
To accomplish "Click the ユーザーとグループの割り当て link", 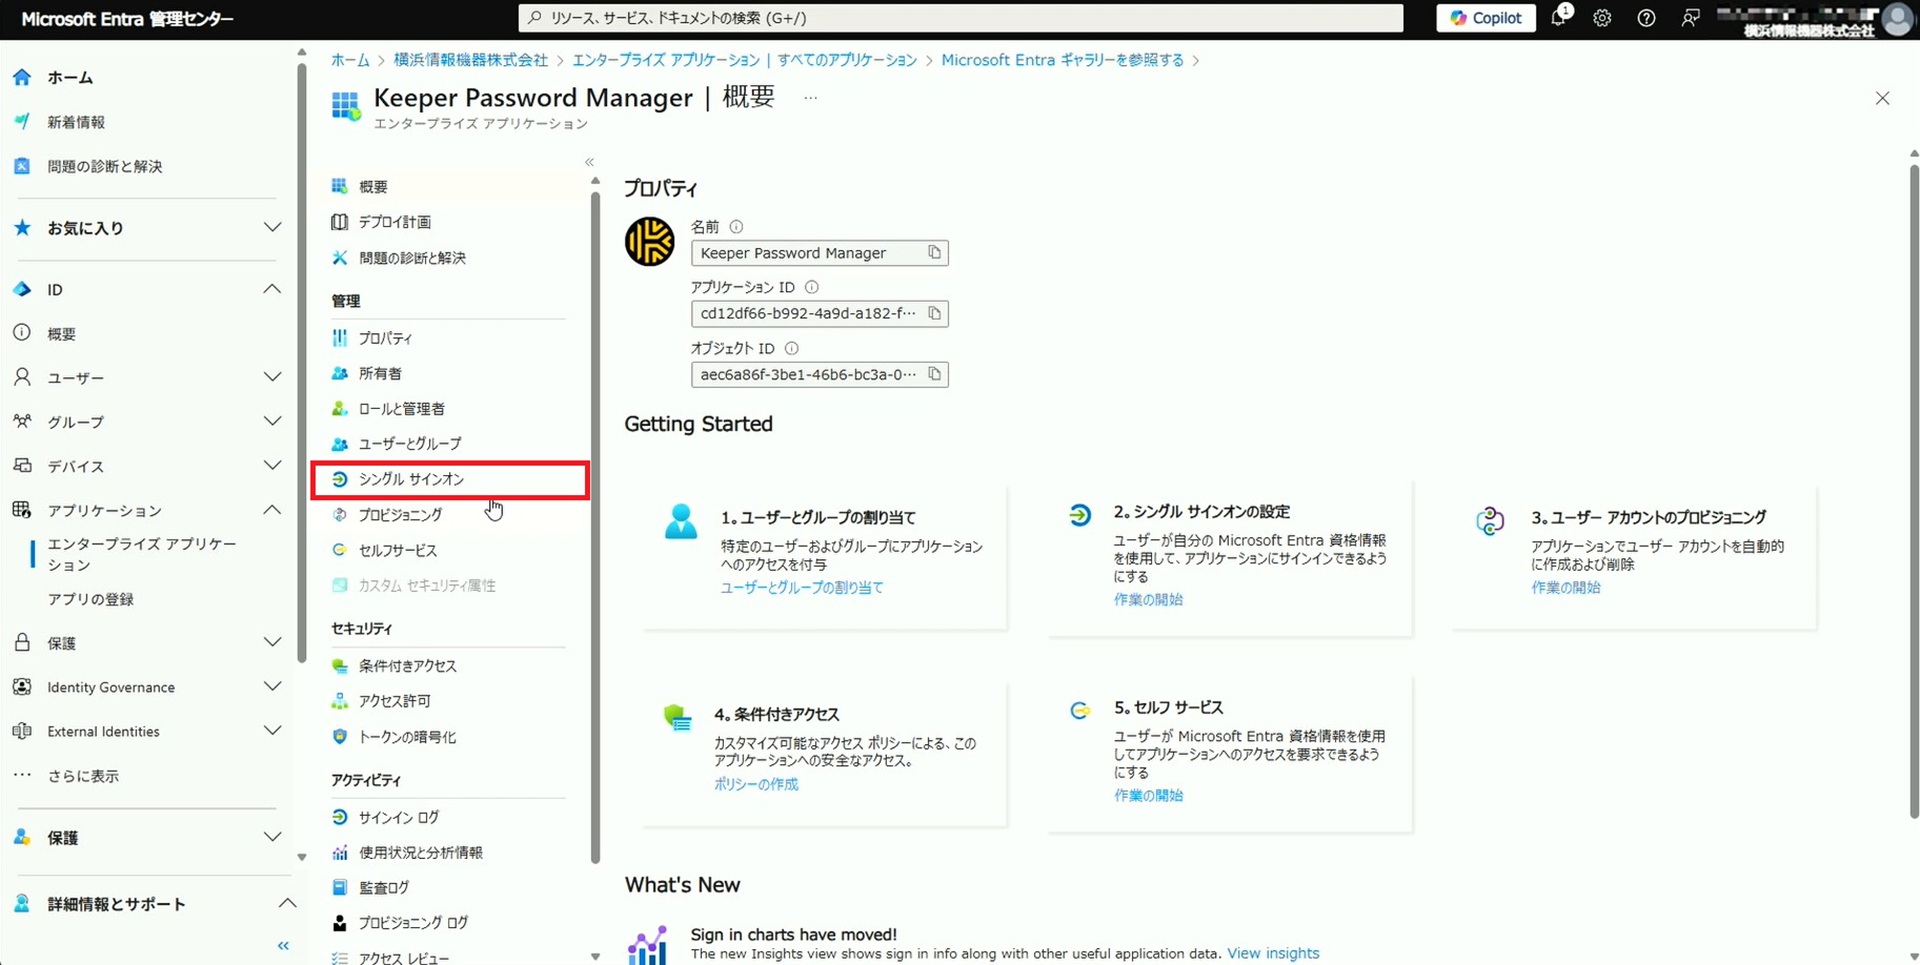I will pos(801,588).
